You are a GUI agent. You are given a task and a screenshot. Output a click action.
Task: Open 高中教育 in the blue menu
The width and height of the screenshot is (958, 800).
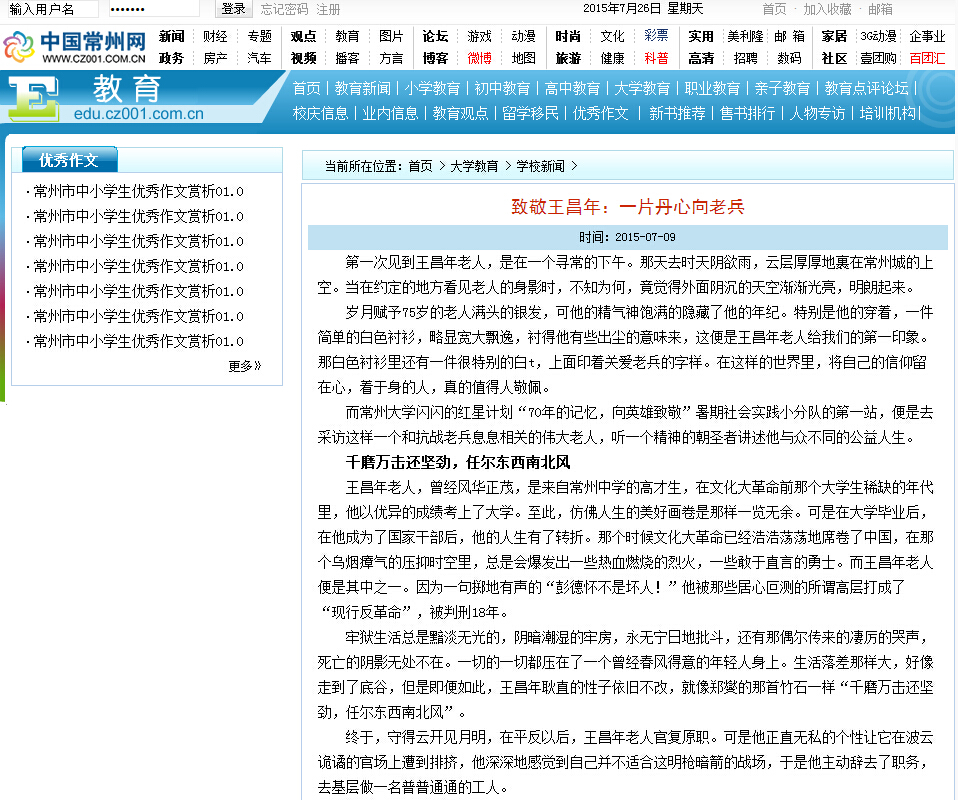(x=572, y=88)
